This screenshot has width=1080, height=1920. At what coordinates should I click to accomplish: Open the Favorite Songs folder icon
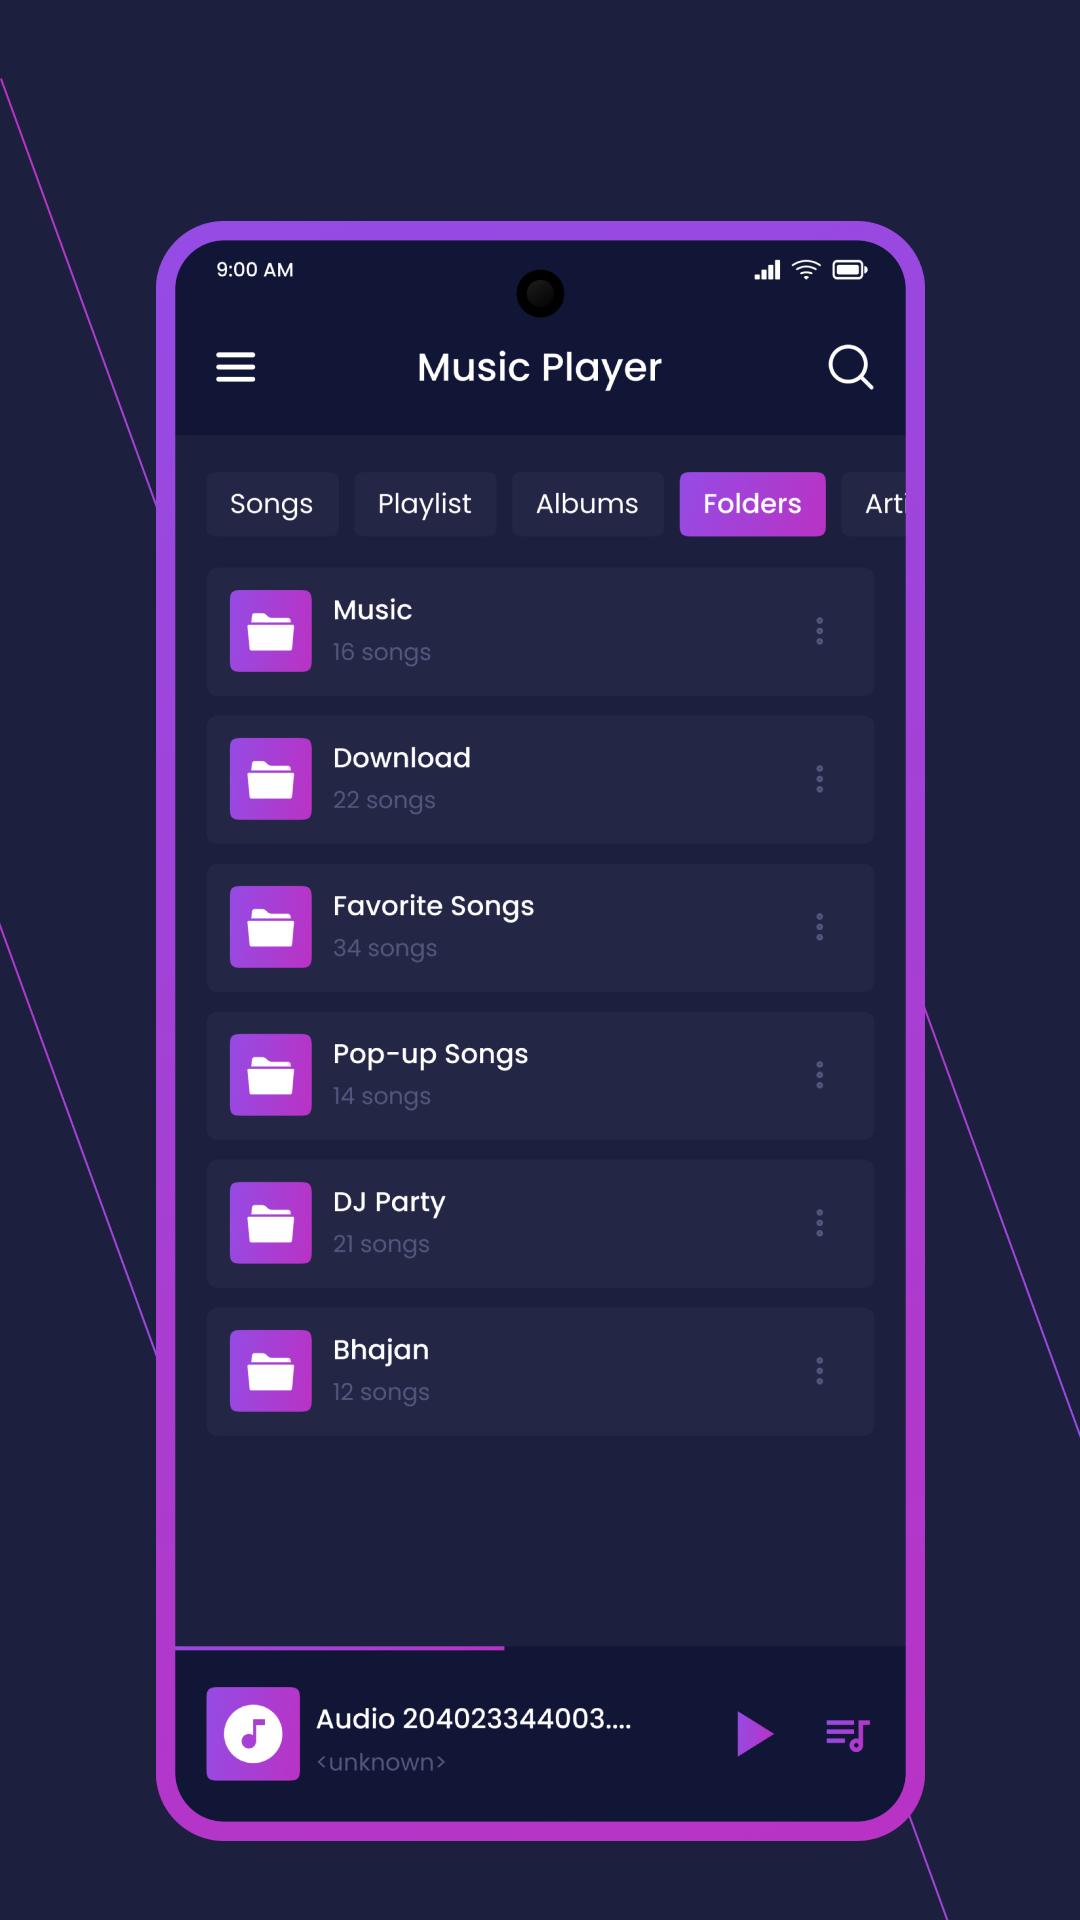point(271,927)
